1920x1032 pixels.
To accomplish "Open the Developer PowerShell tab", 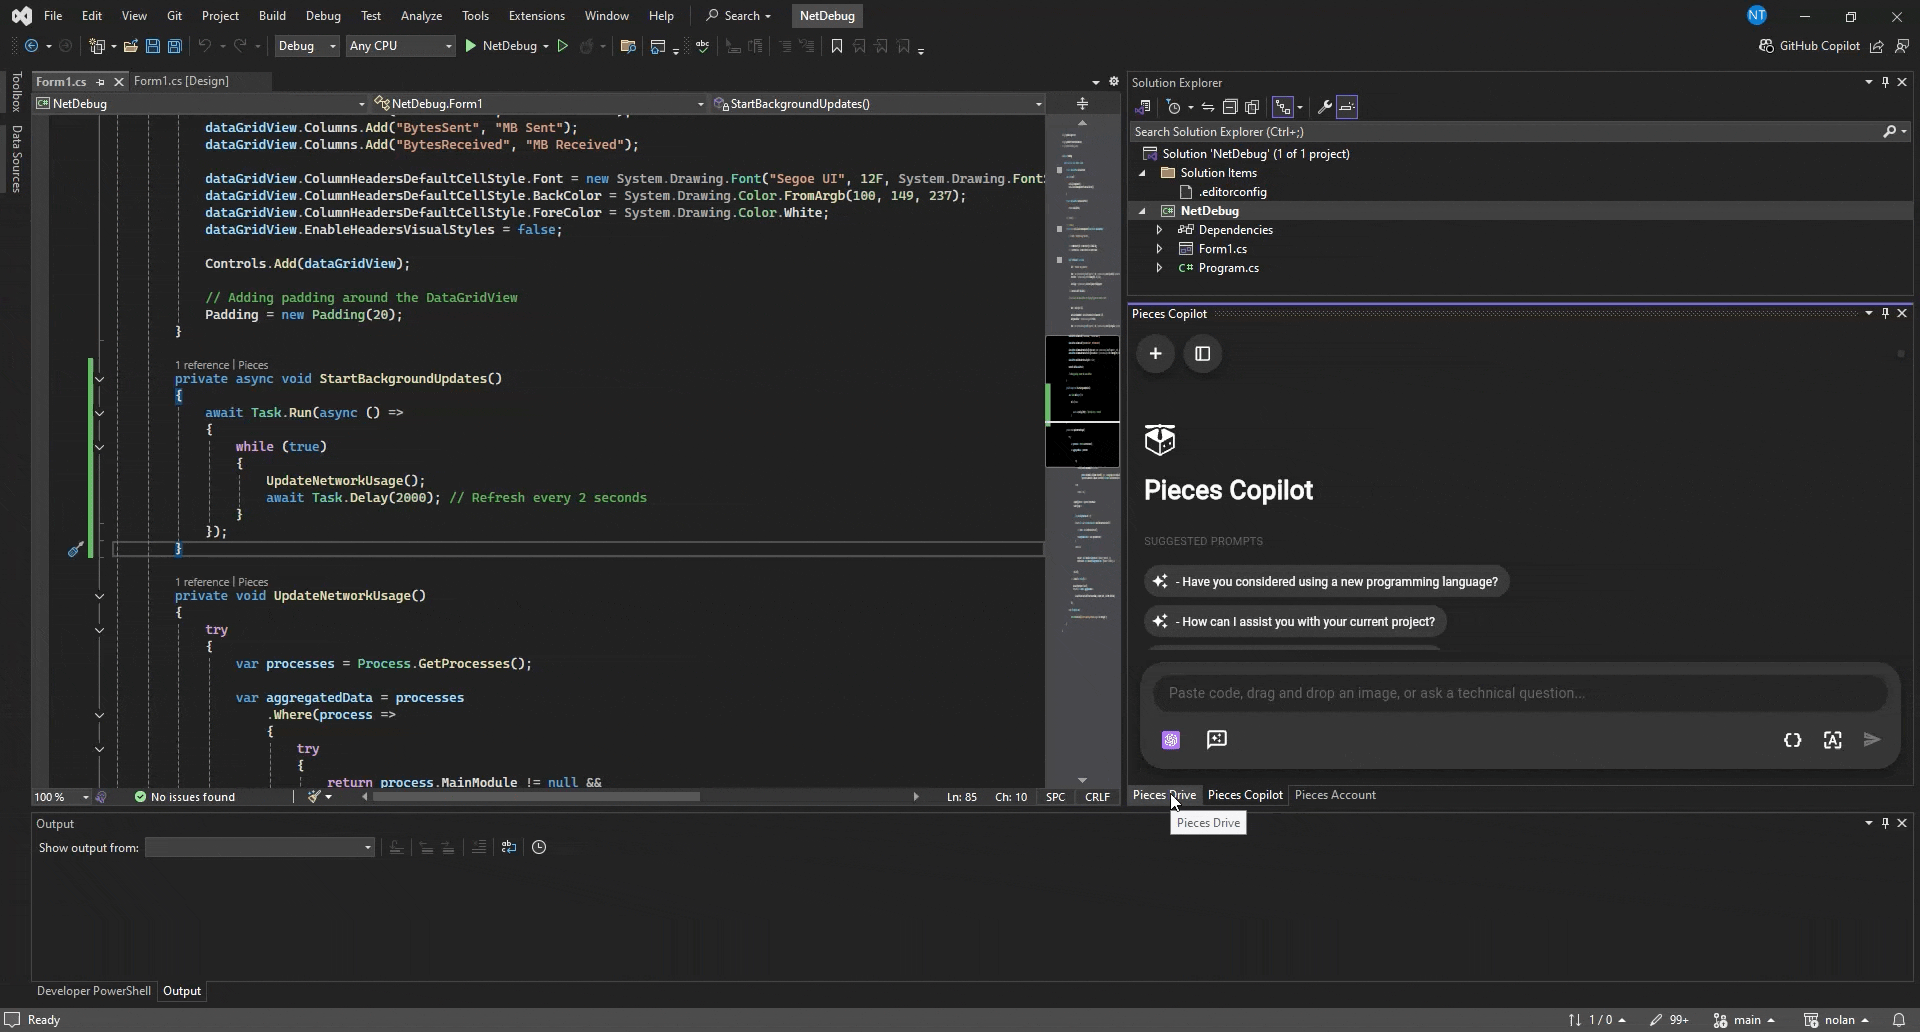I will [94, 991].
